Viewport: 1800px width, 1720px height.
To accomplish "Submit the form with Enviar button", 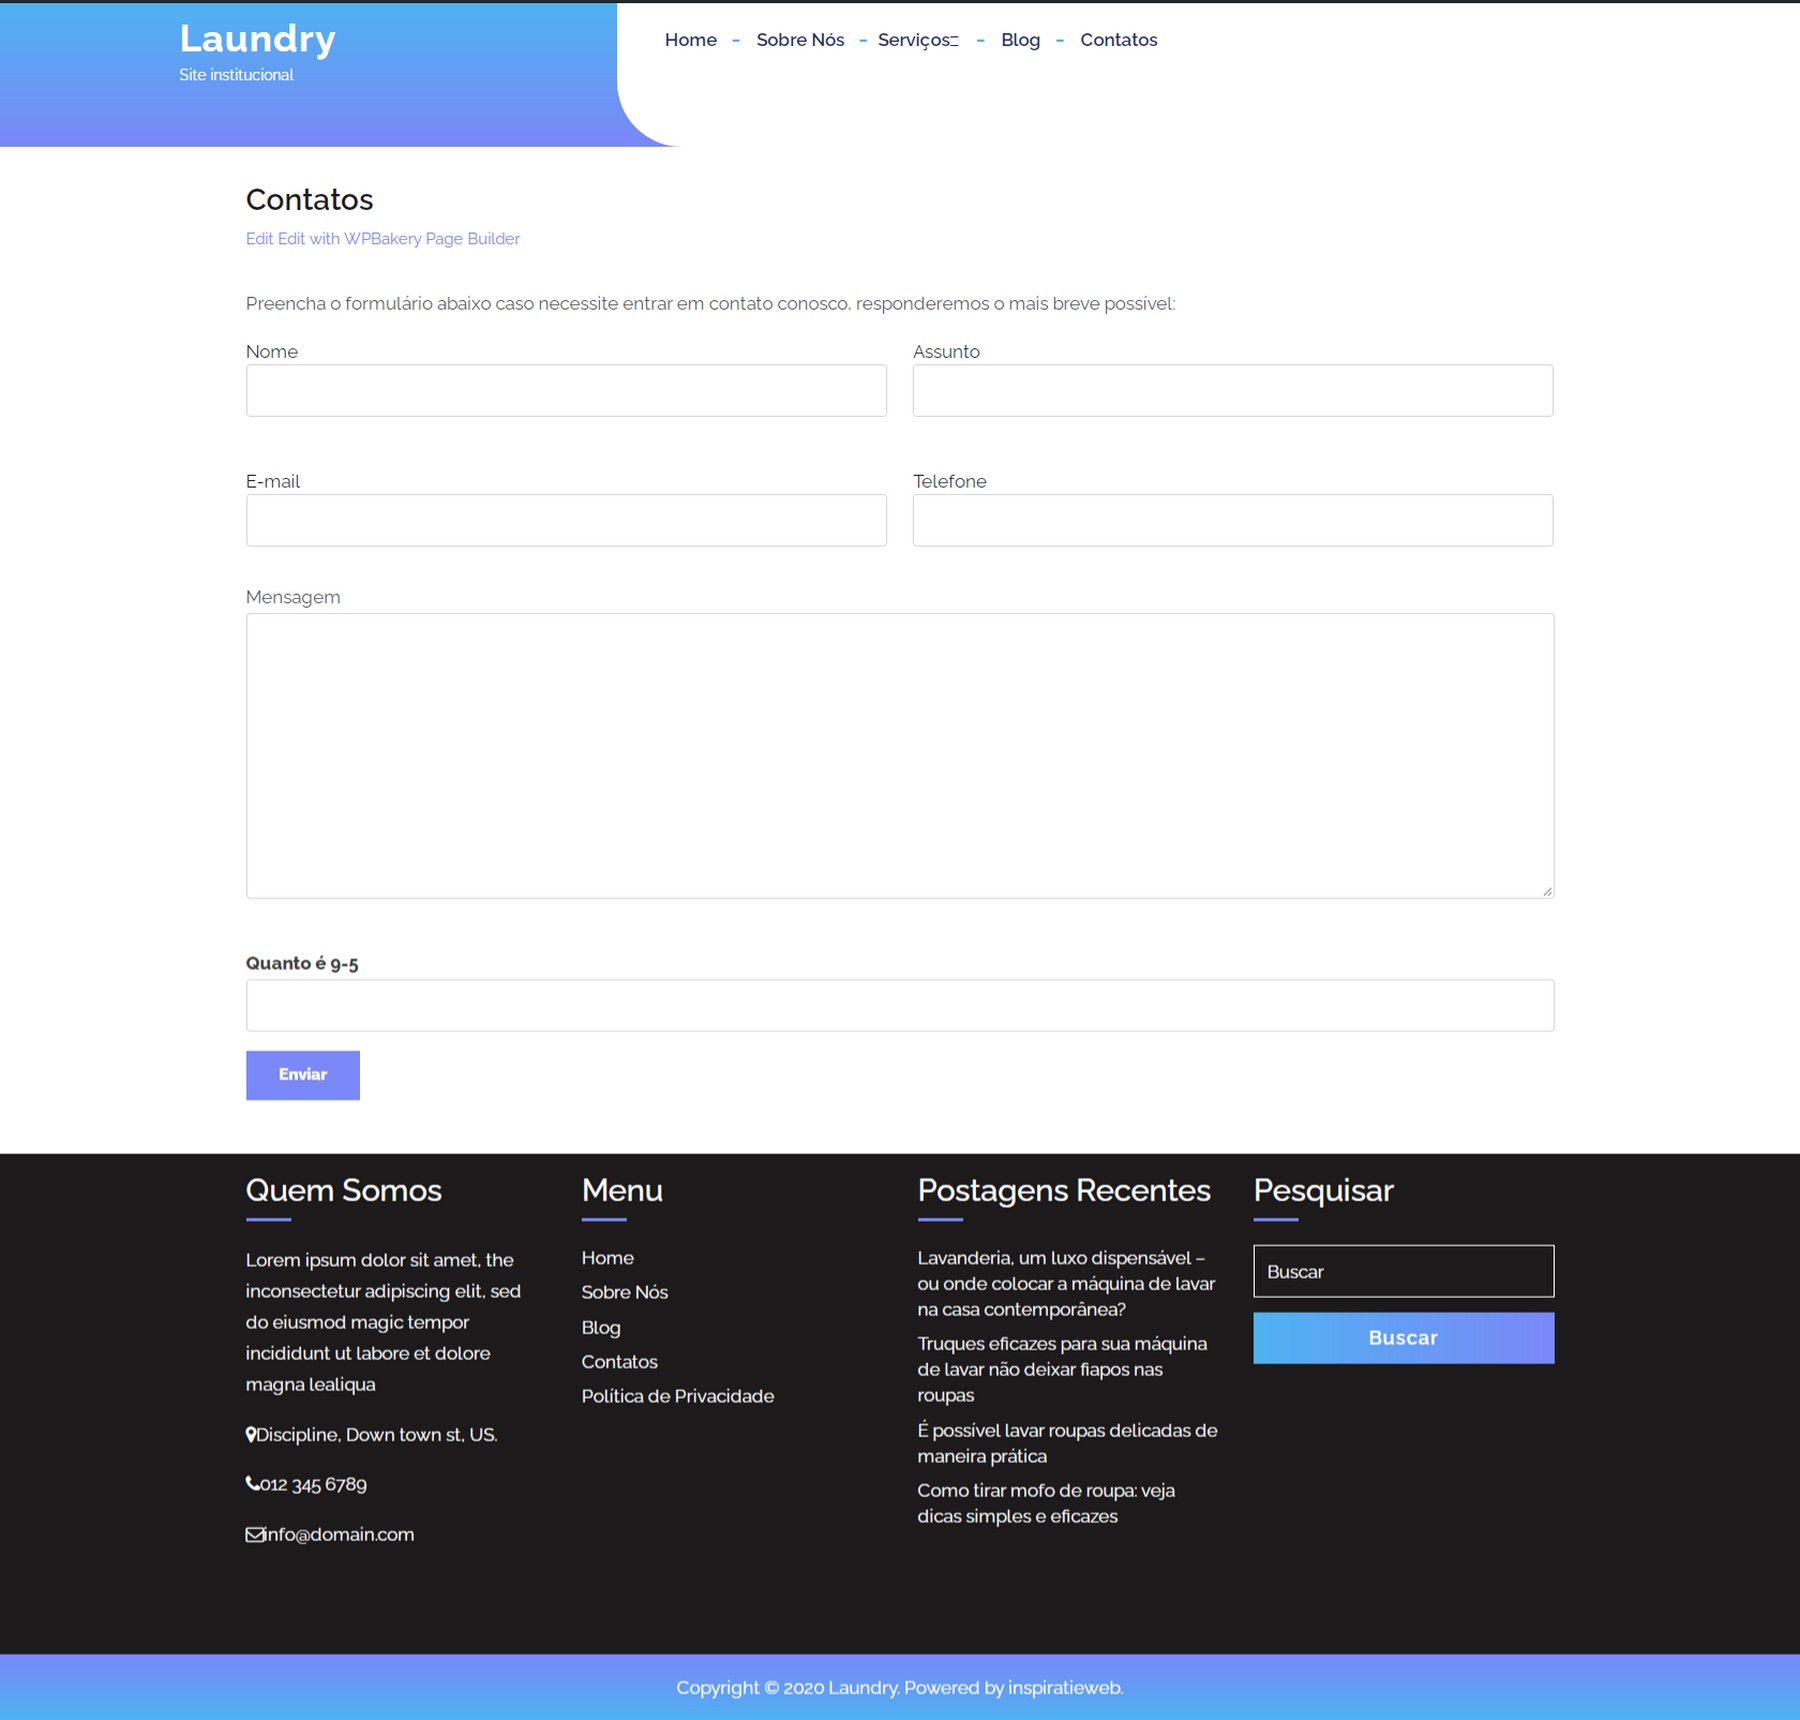I will tap(302, 1075).
